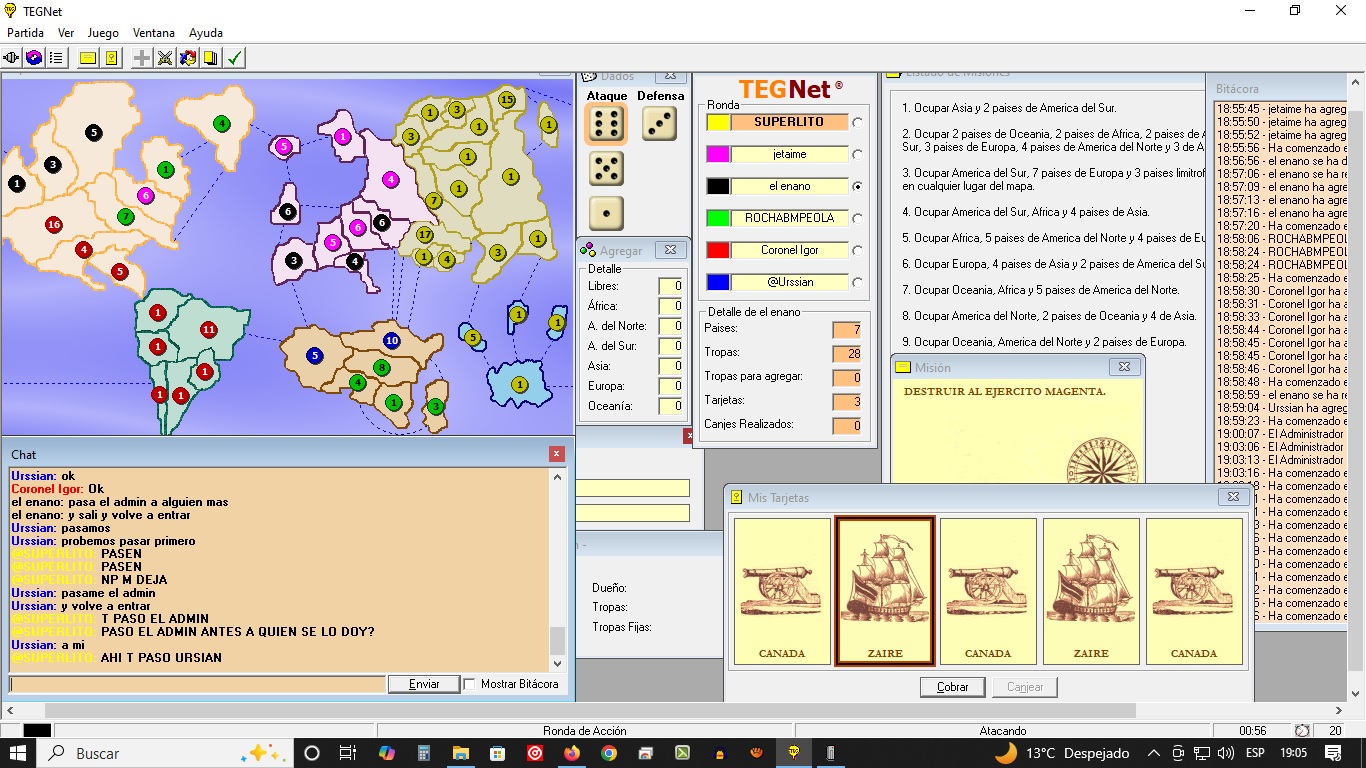Select the highlighted ZAIRE ship card
Image resolution: width=1366 pixels, height=768 pixels.
[885, 591]
